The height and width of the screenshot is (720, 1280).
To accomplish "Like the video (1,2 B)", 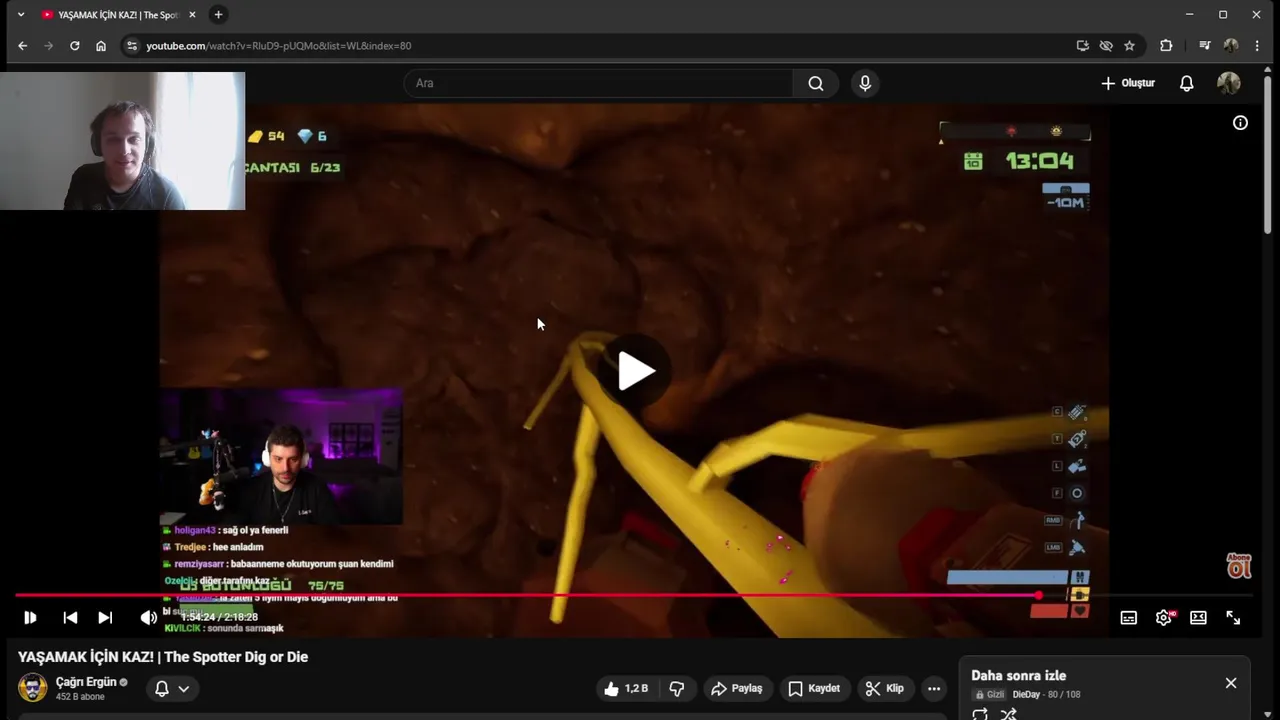I will click(626, 688).
